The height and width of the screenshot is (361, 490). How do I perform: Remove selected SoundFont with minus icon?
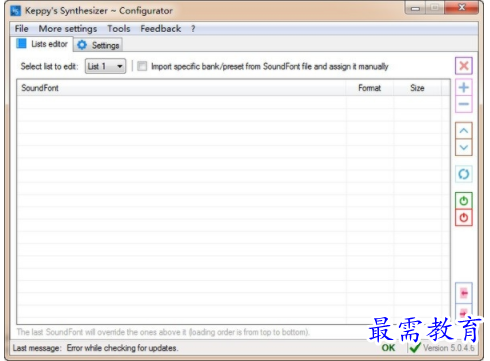[x=464, y=104]
